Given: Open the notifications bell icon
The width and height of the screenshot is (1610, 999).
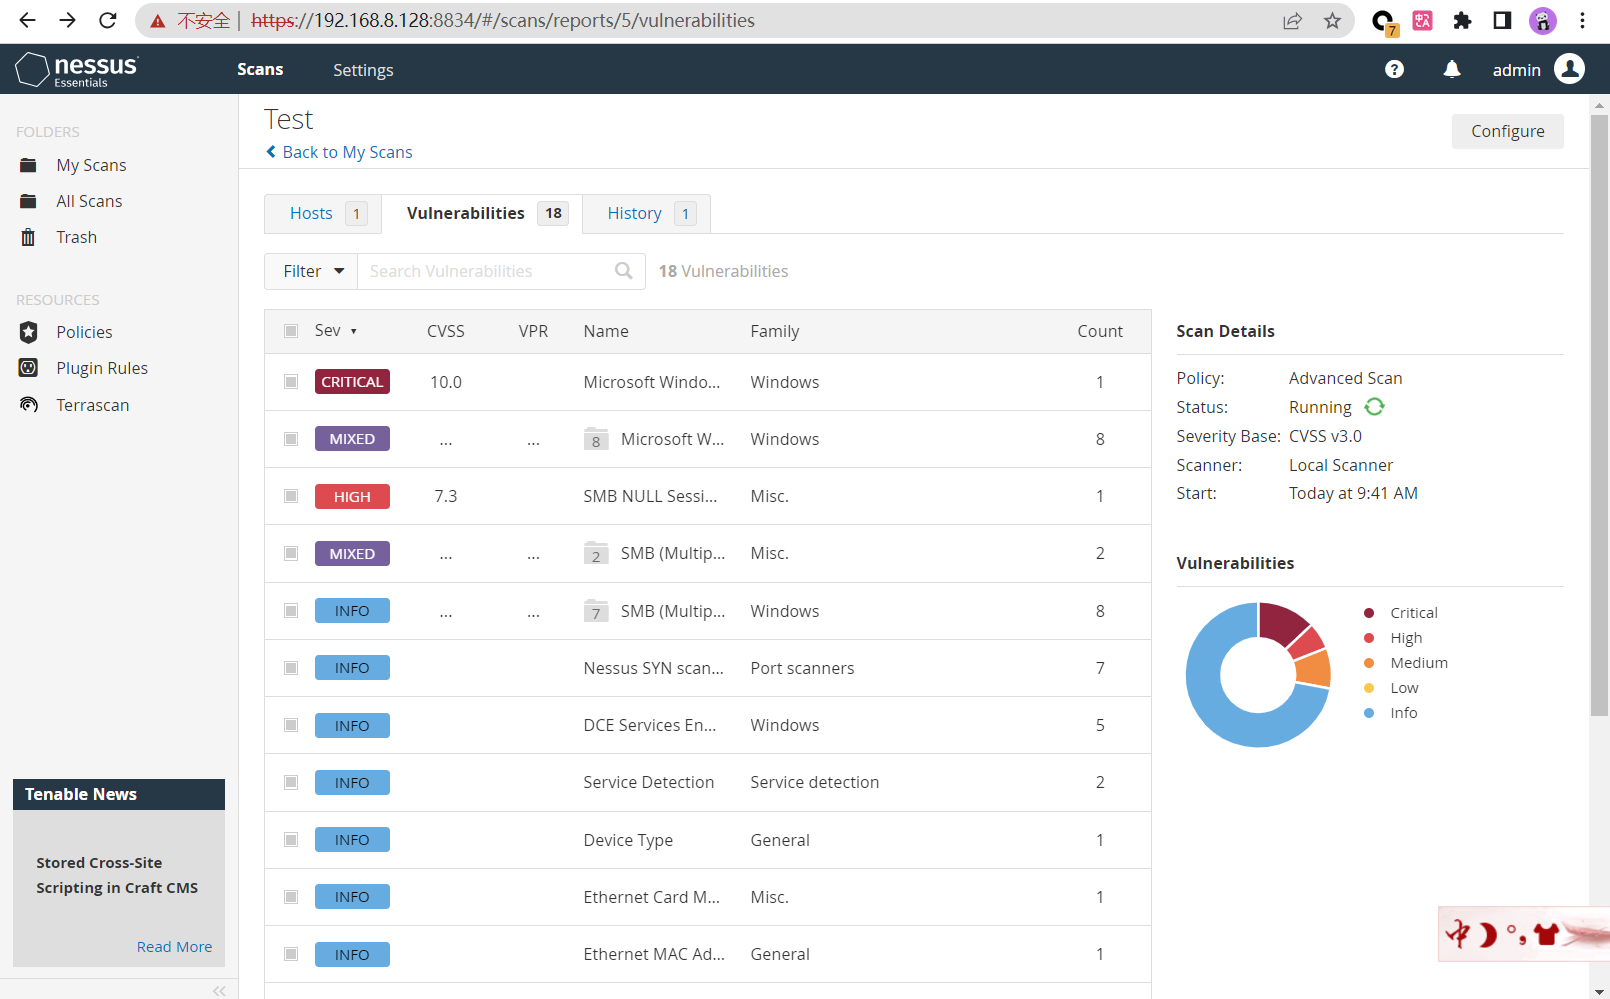Looking at the screenshot, I should (x=1452, y=69).
